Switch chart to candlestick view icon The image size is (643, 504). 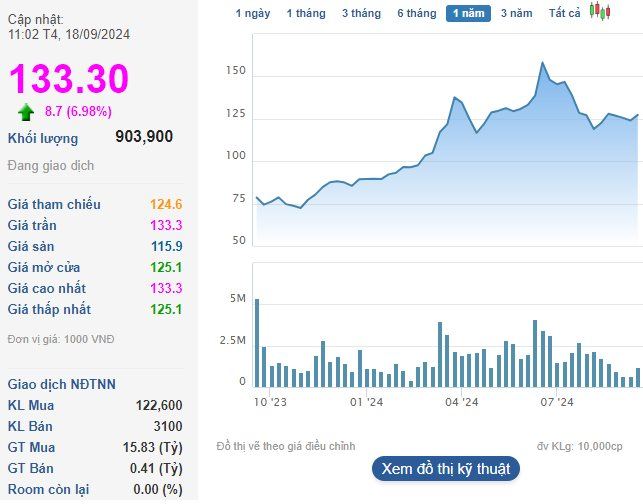click(600, 11)
